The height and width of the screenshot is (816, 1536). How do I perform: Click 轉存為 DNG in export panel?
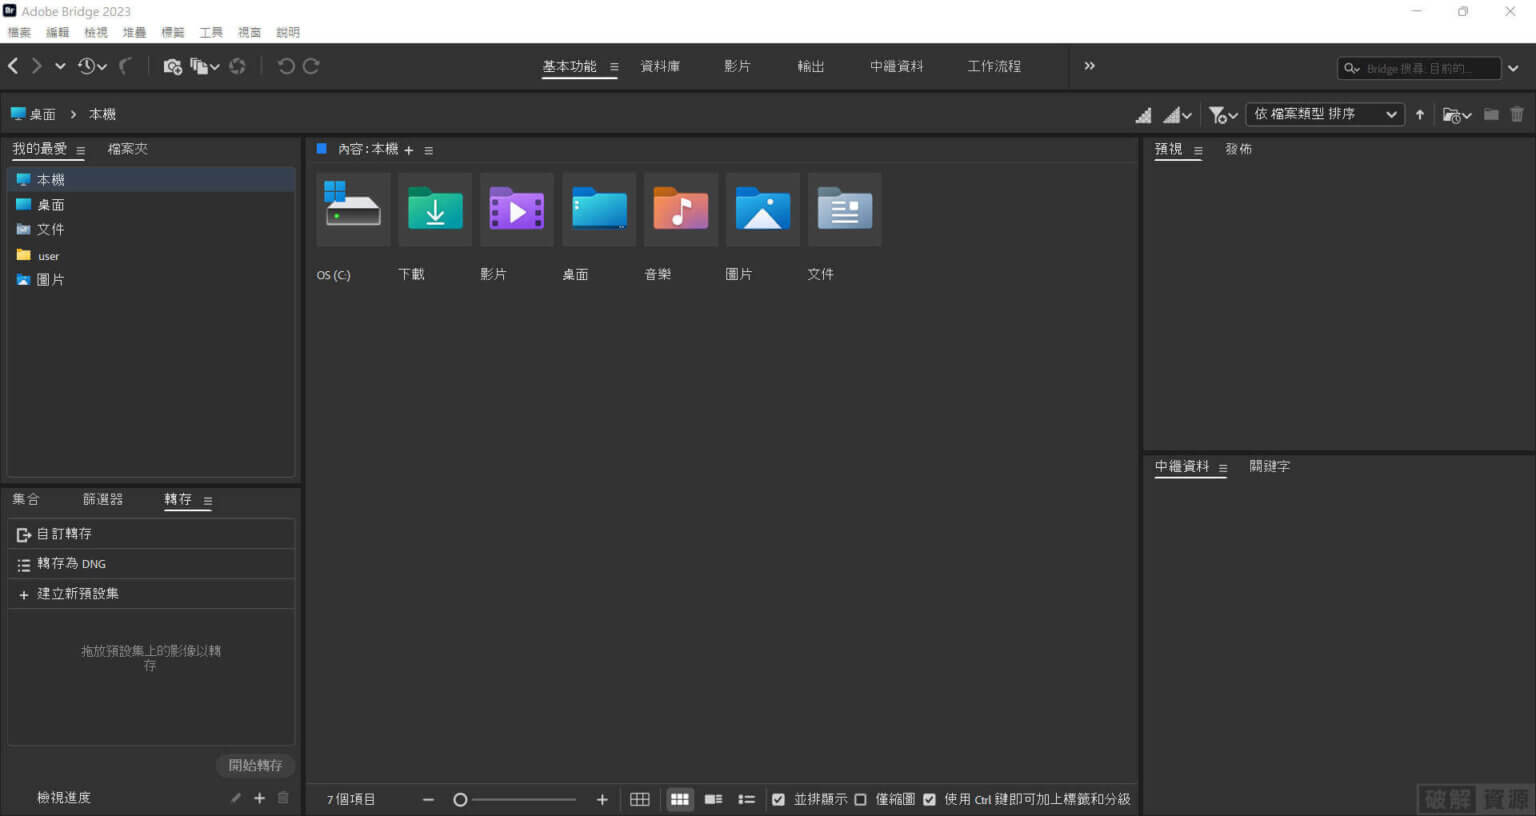[x=70, y=563]
